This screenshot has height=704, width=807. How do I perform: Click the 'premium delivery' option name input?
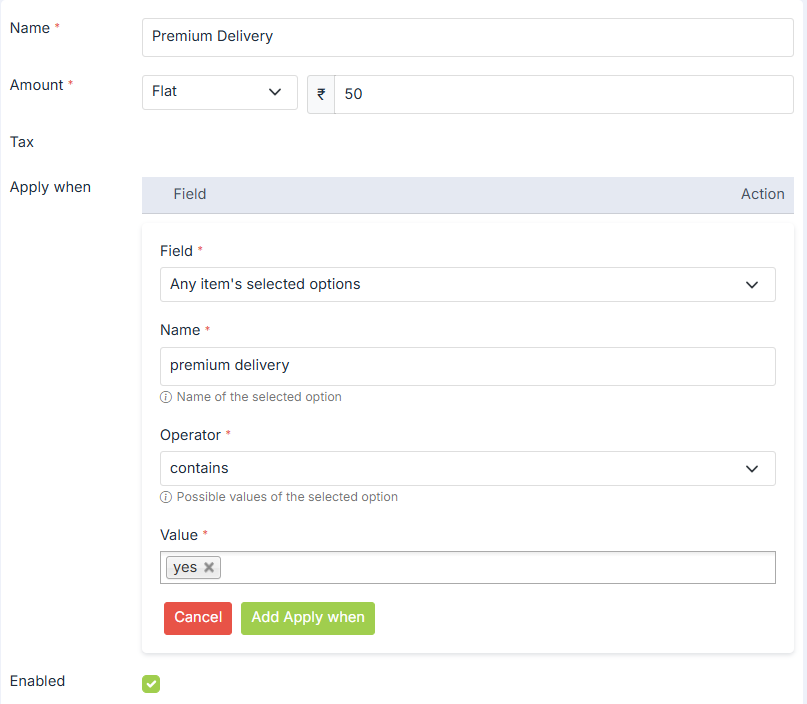pyautogui.click(x=467, y=366)
